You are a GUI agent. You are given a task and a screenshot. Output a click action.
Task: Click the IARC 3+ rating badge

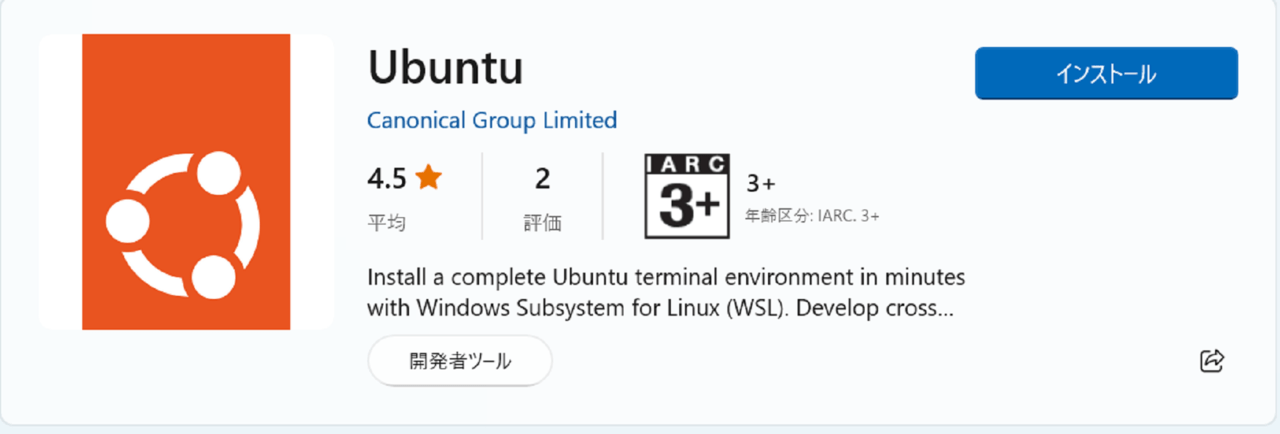(688, 197)
